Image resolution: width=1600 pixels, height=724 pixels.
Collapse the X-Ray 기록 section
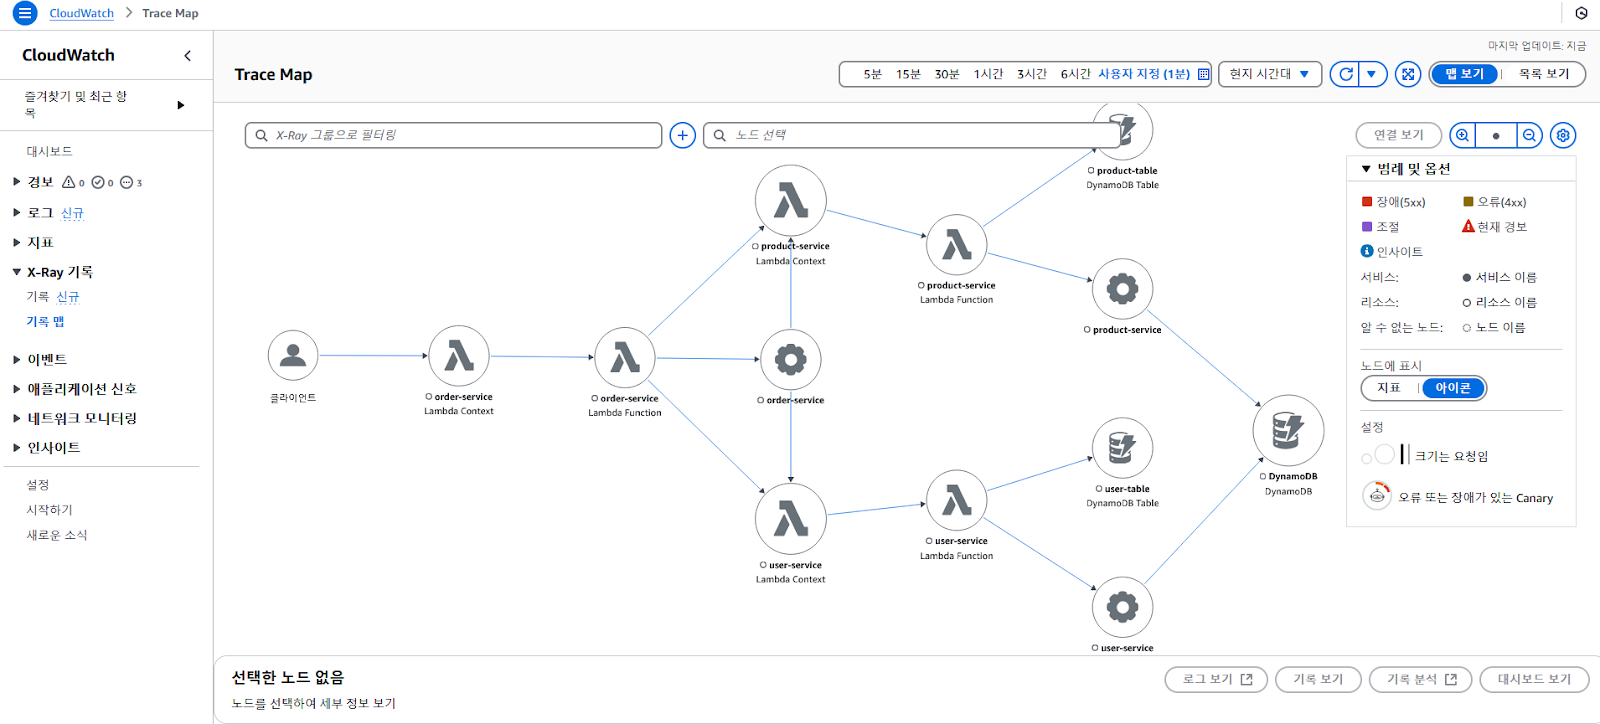tap(16, 272)
